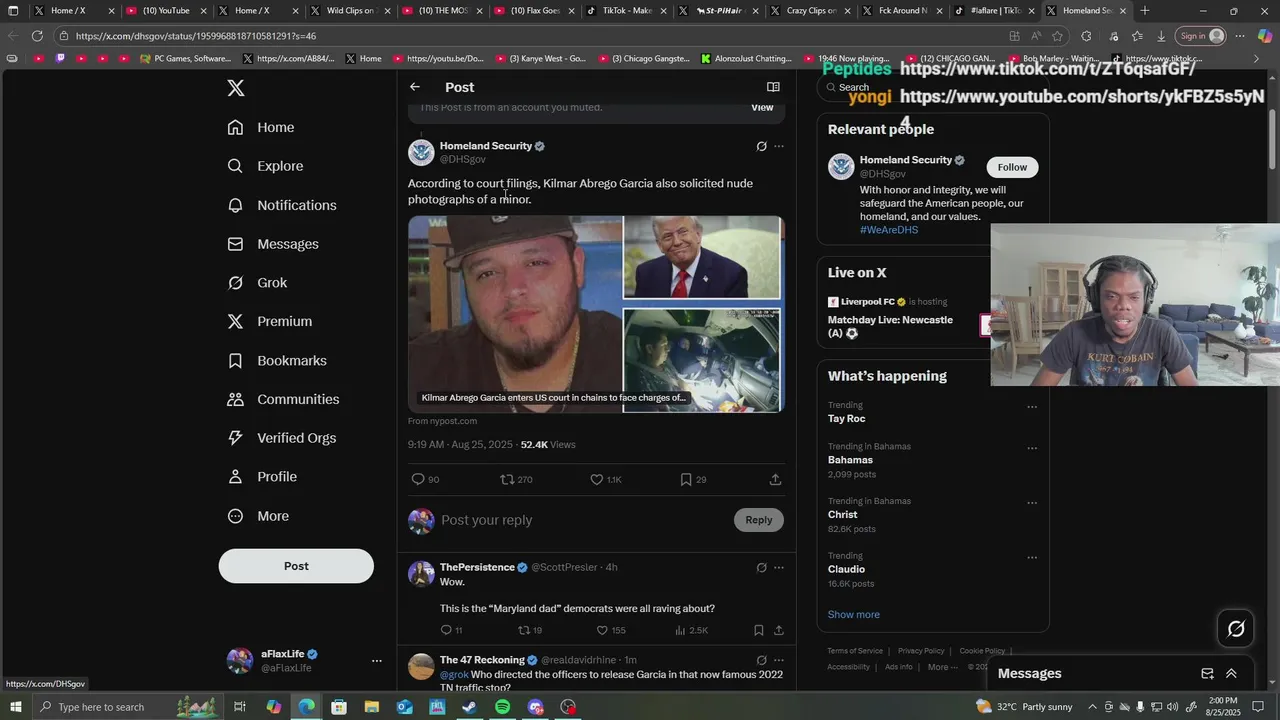Screen dimensions: 1280x720
Task: Open Communities in the sidebar
Action: point(283,399)
